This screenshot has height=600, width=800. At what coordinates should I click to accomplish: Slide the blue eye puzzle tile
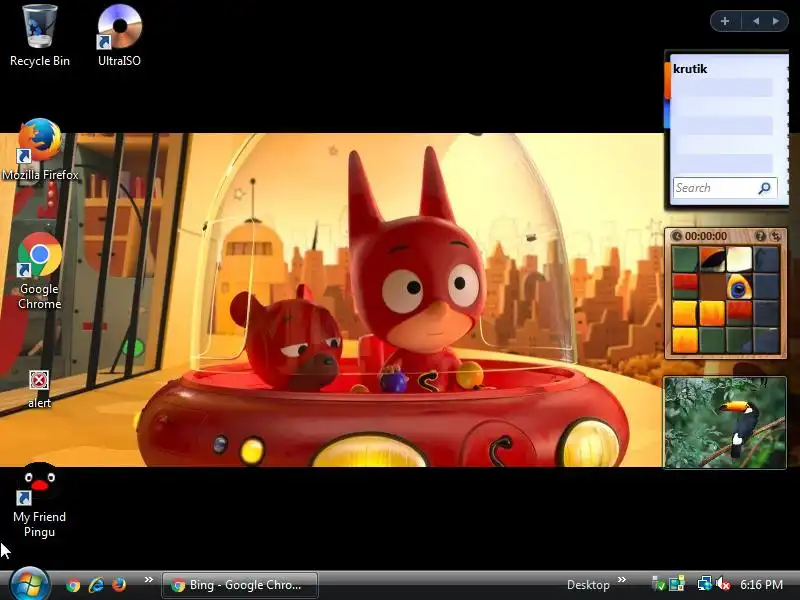point(739,286)
